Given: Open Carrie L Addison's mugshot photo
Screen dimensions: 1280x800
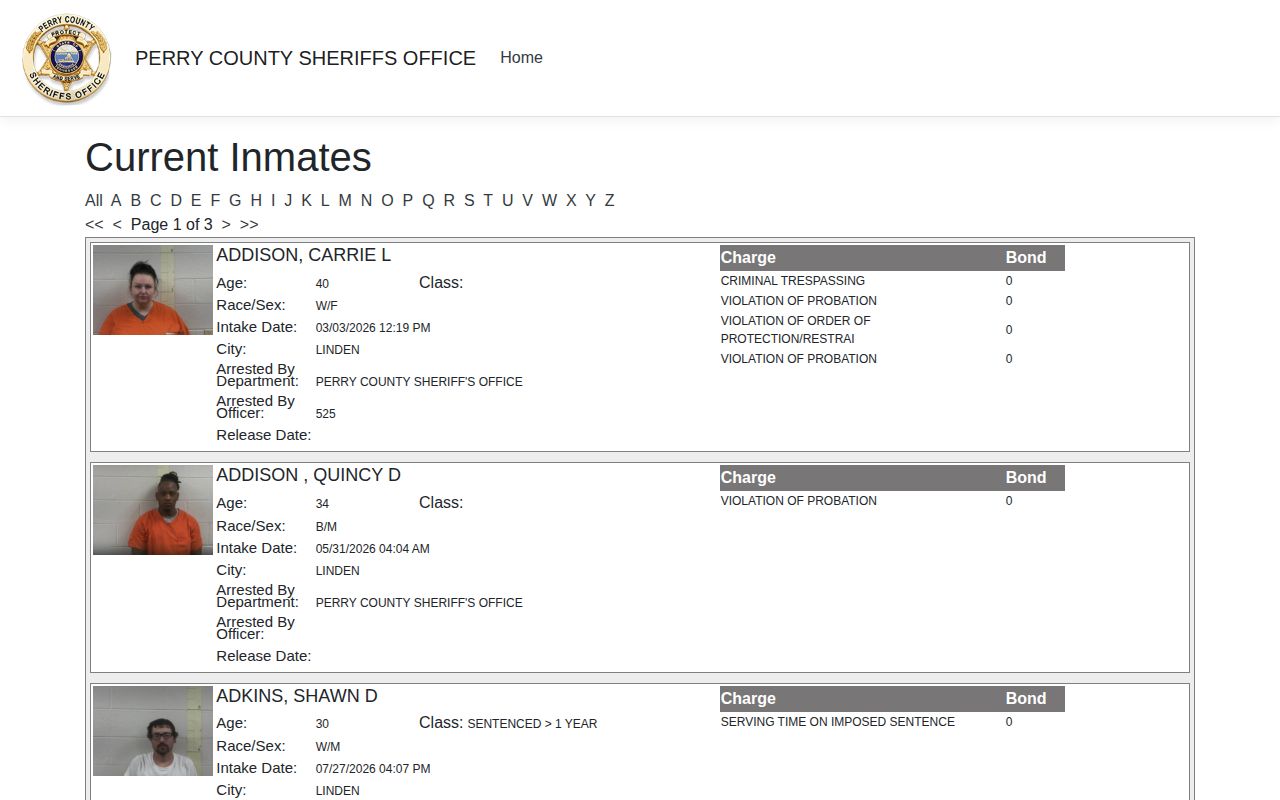Looking at the screenshot, I should 153,290.
